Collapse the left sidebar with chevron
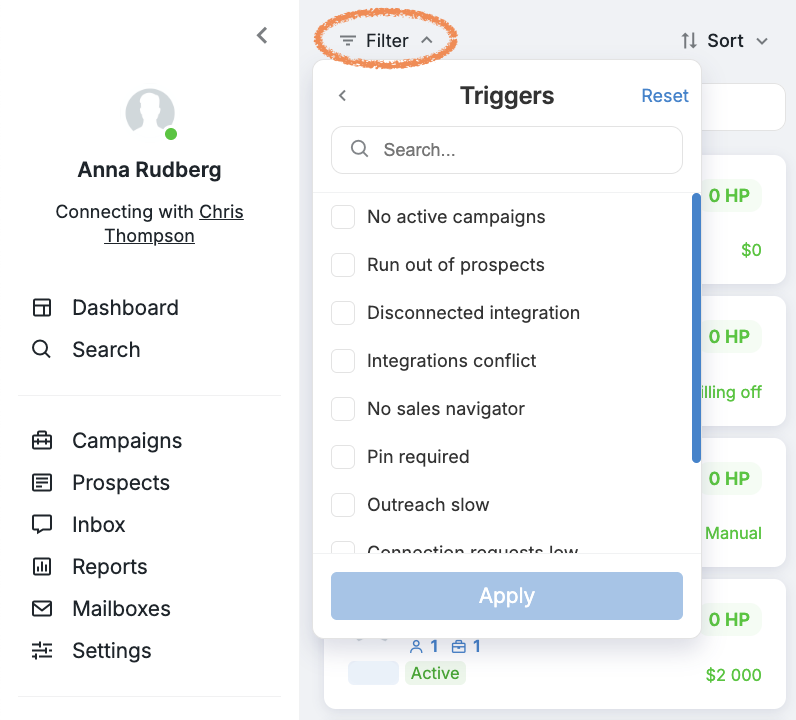 tap(262, 36)
